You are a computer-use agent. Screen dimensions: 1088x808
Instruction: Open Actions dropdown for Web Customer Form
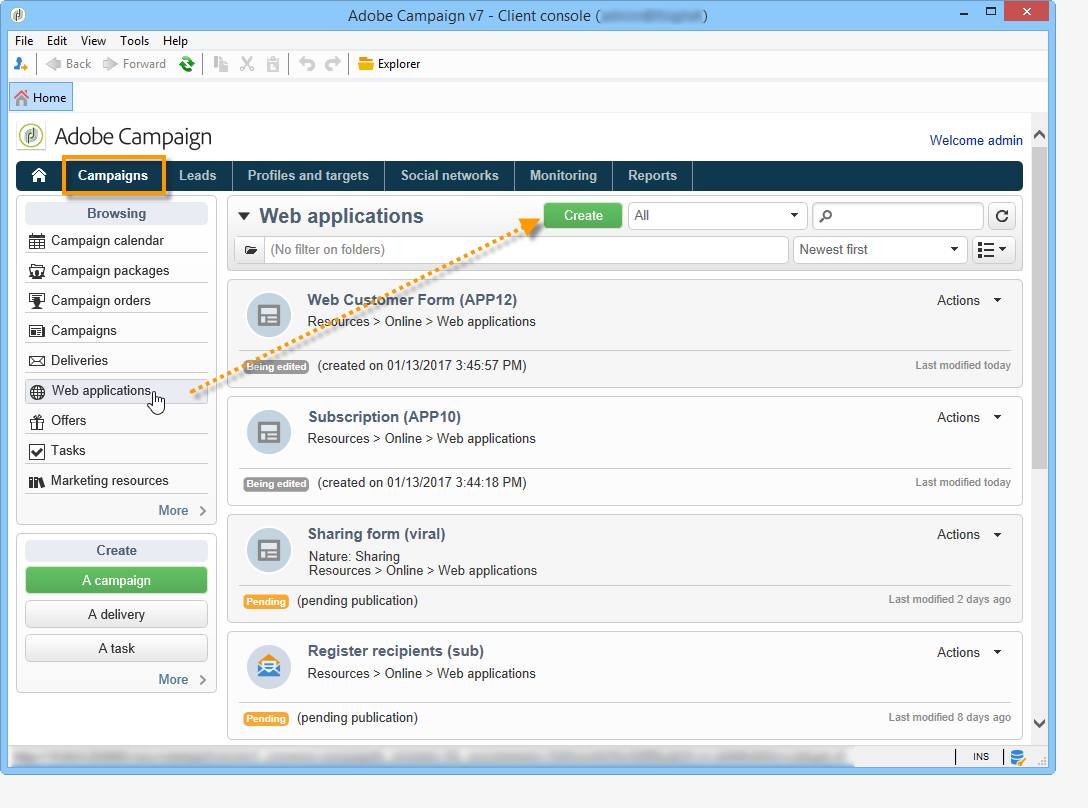[x=969, y=301]
